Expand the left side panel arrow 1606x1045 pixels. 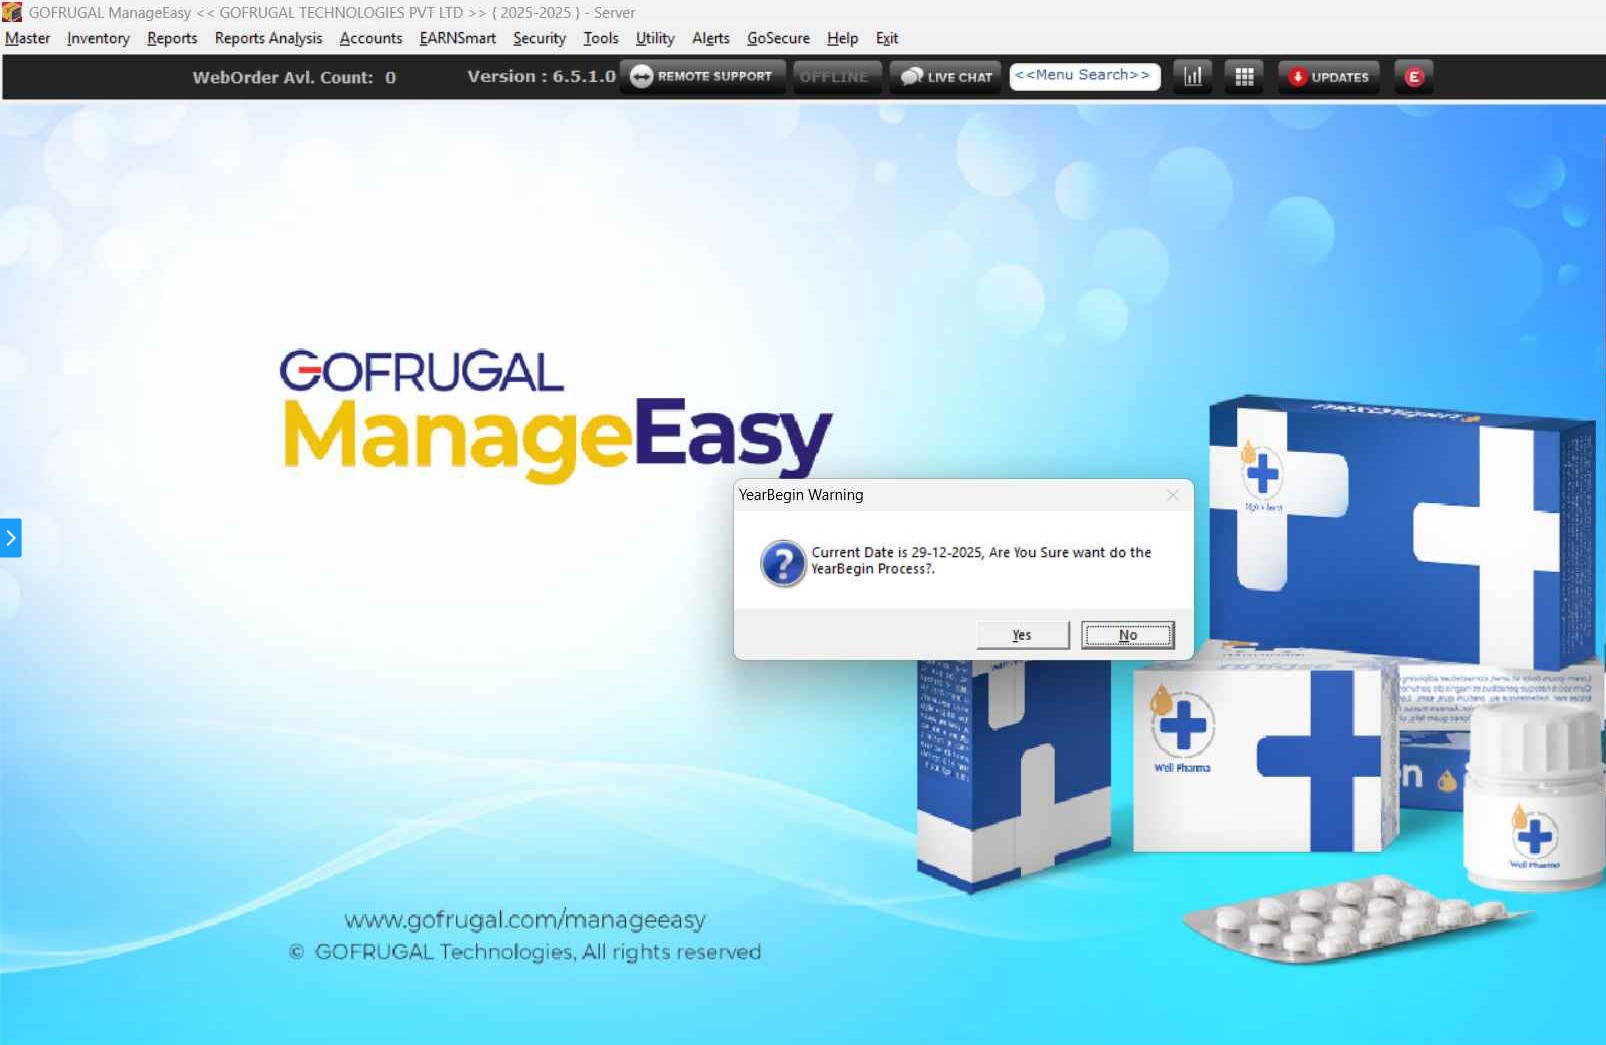pos(11,538)
